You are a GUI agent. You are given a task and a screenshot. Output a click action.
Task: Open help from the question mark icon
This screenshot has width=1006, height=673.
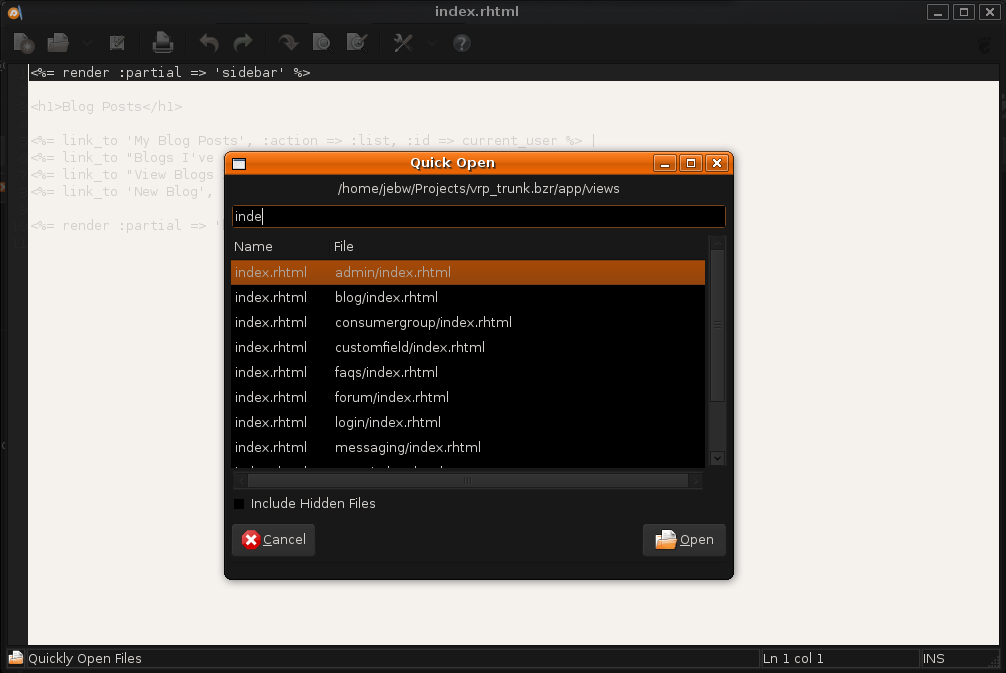pyautogui.click(x=461, y=43)
